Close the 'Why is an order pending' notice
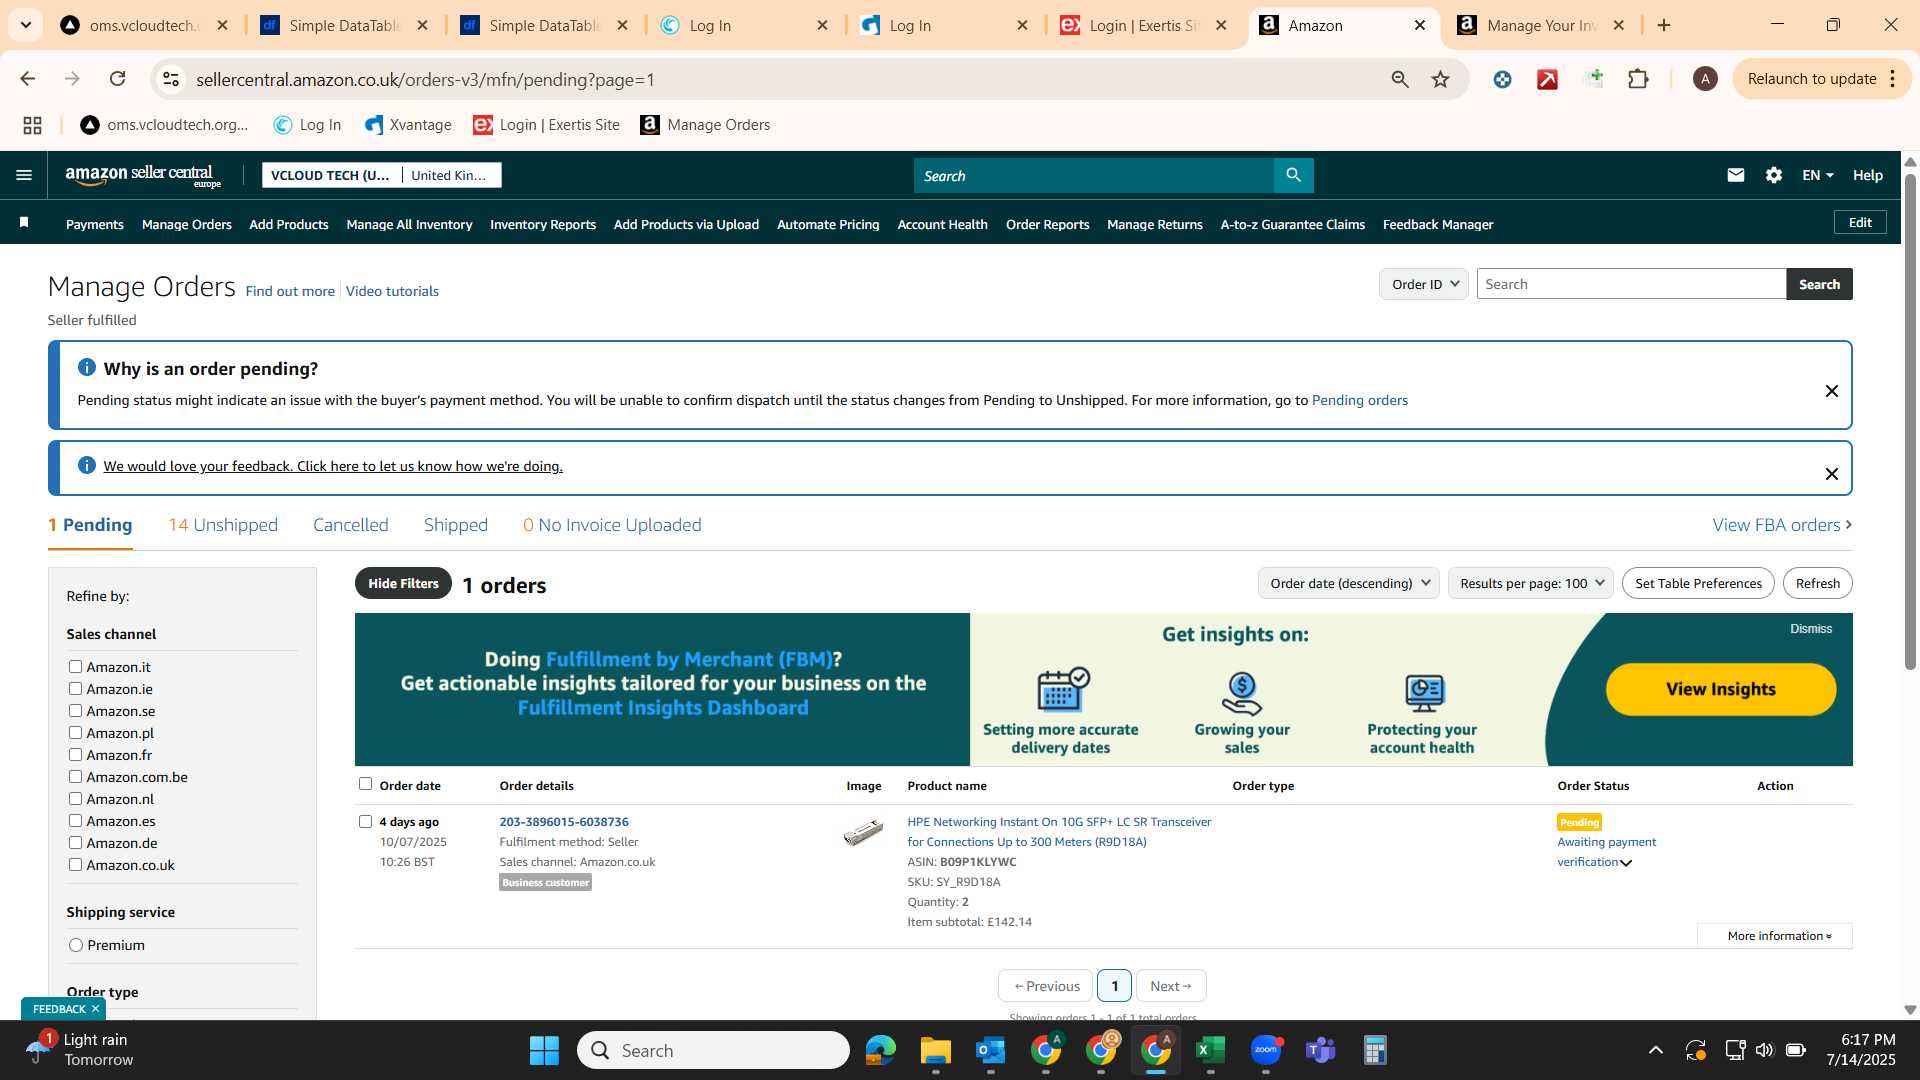This screenshot has height=1080, width=1920. [x=1831, y=391]
